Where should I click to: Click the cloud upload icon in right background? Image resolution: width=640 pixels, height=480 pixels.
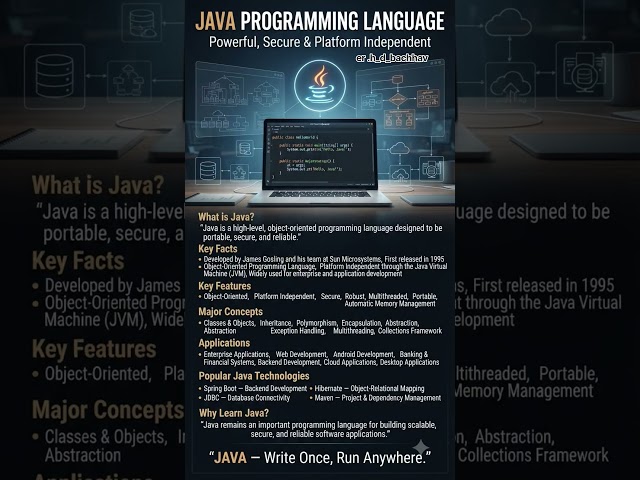[x=510, y=86]
